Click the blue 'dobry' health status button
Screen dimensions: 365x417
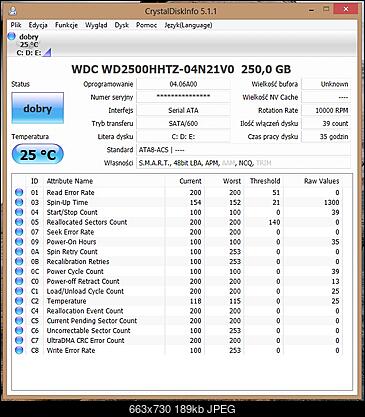click(x=38, y=108)
